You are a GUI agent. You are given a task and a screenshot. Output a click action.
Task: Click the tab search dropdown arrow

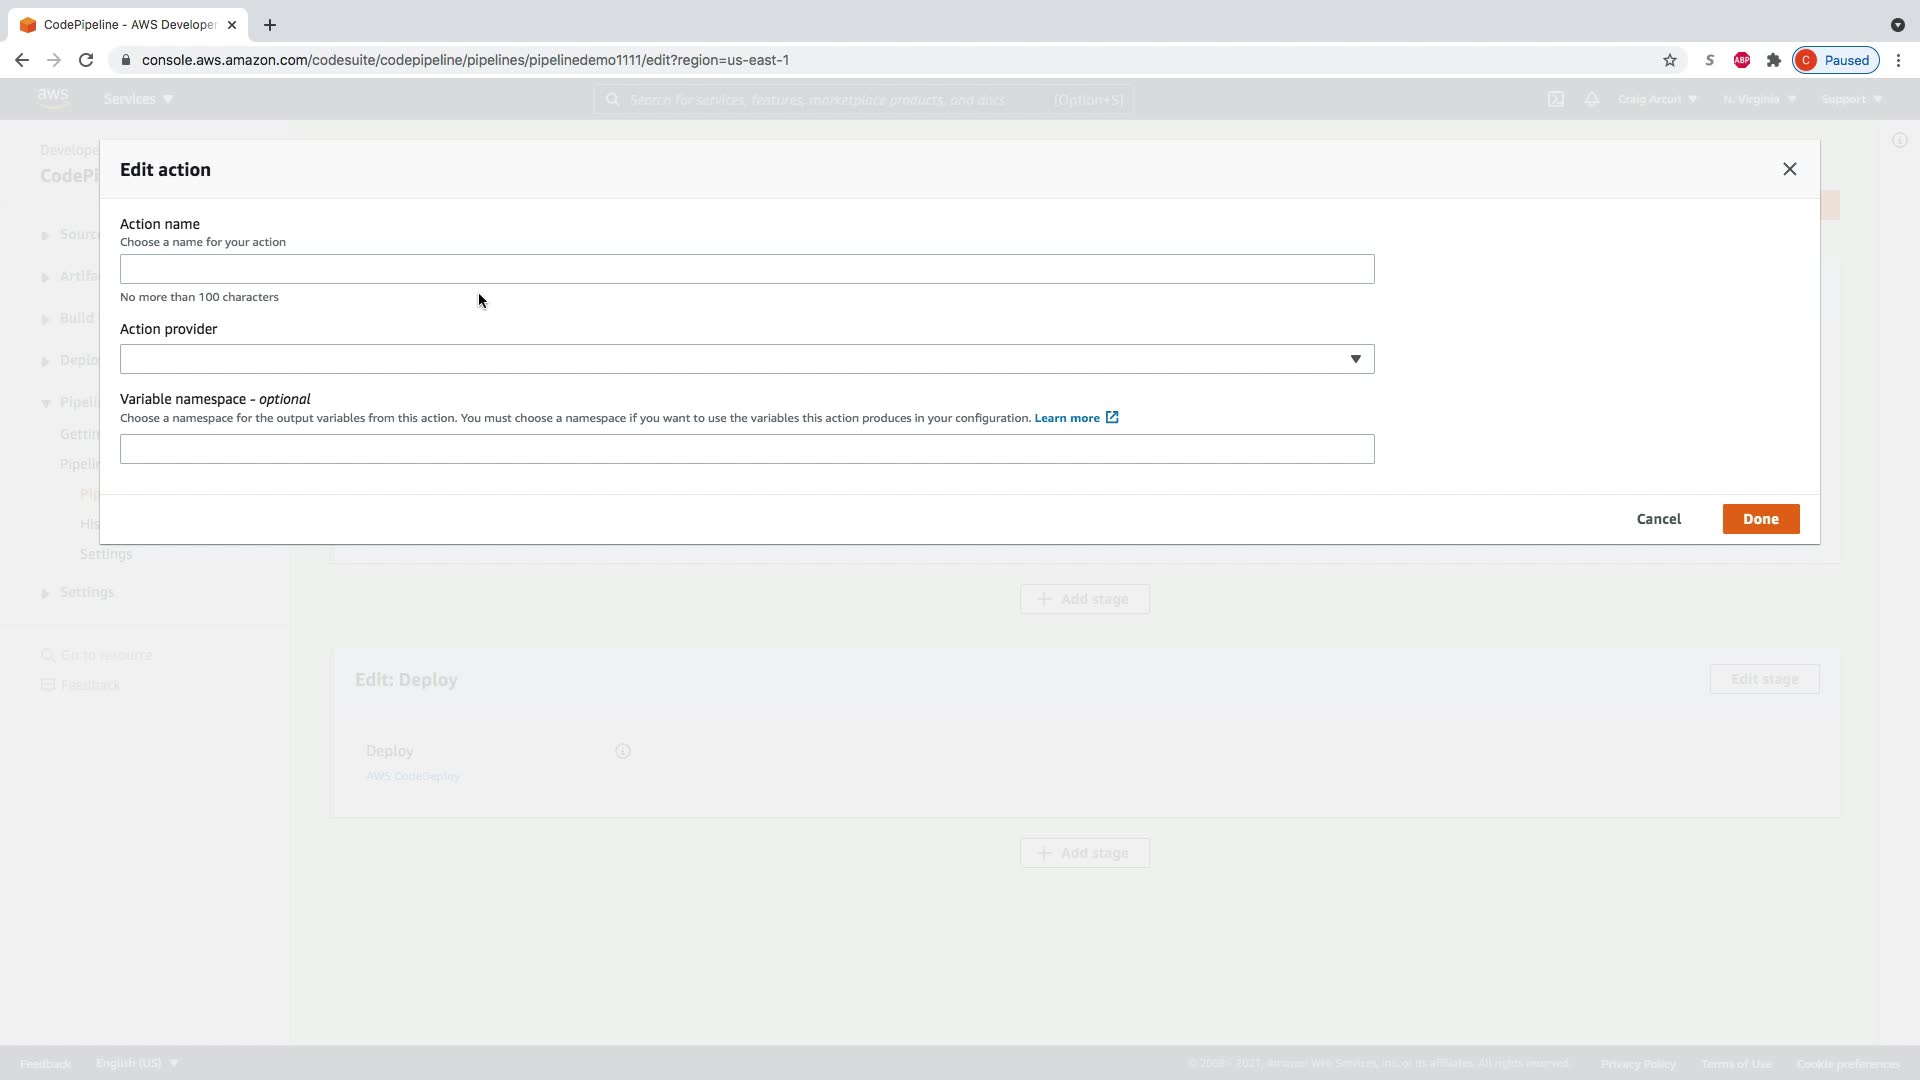[x=1897, y=25]
